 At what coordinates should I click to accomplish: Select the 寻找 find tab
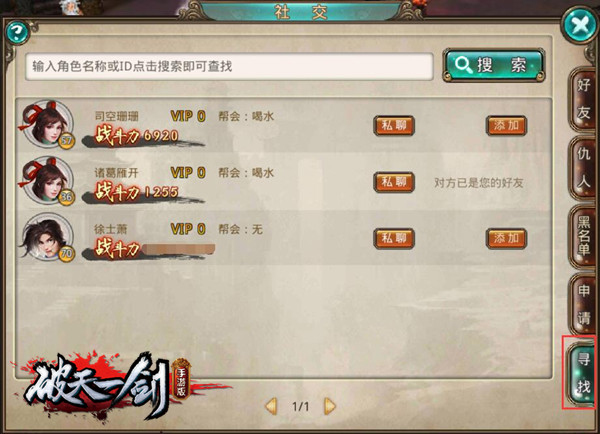coord(582,373)
